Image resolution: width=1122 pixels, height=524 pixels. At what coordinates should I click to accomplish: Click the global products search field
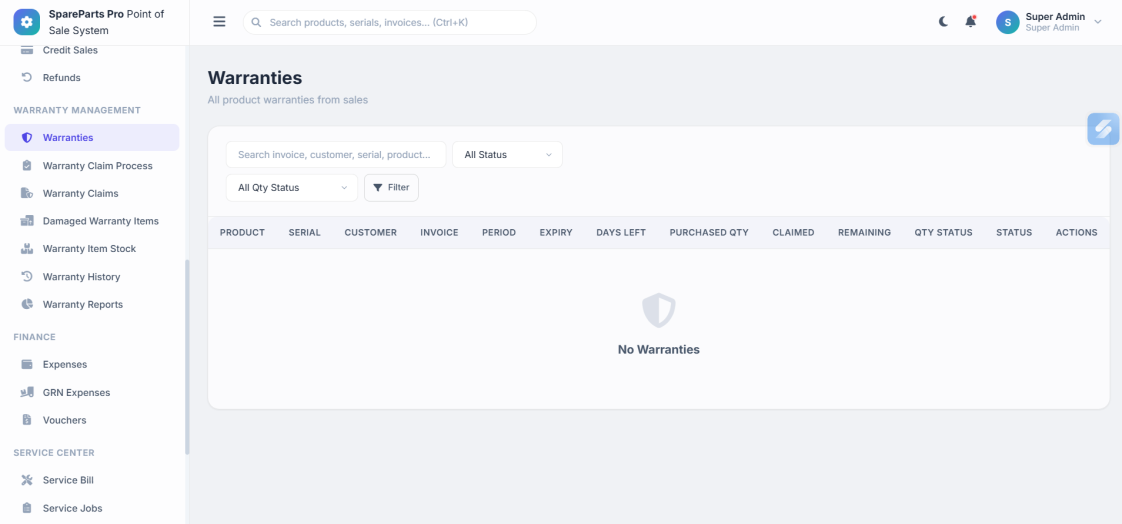pyautogui.click(x=390, y=23)
